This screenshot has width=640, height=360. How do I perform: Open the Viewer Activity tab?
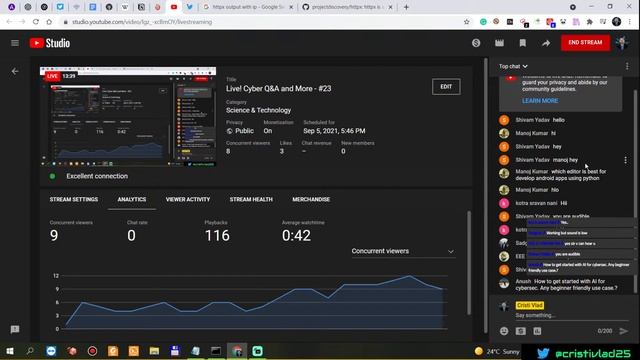coord(188,199)
